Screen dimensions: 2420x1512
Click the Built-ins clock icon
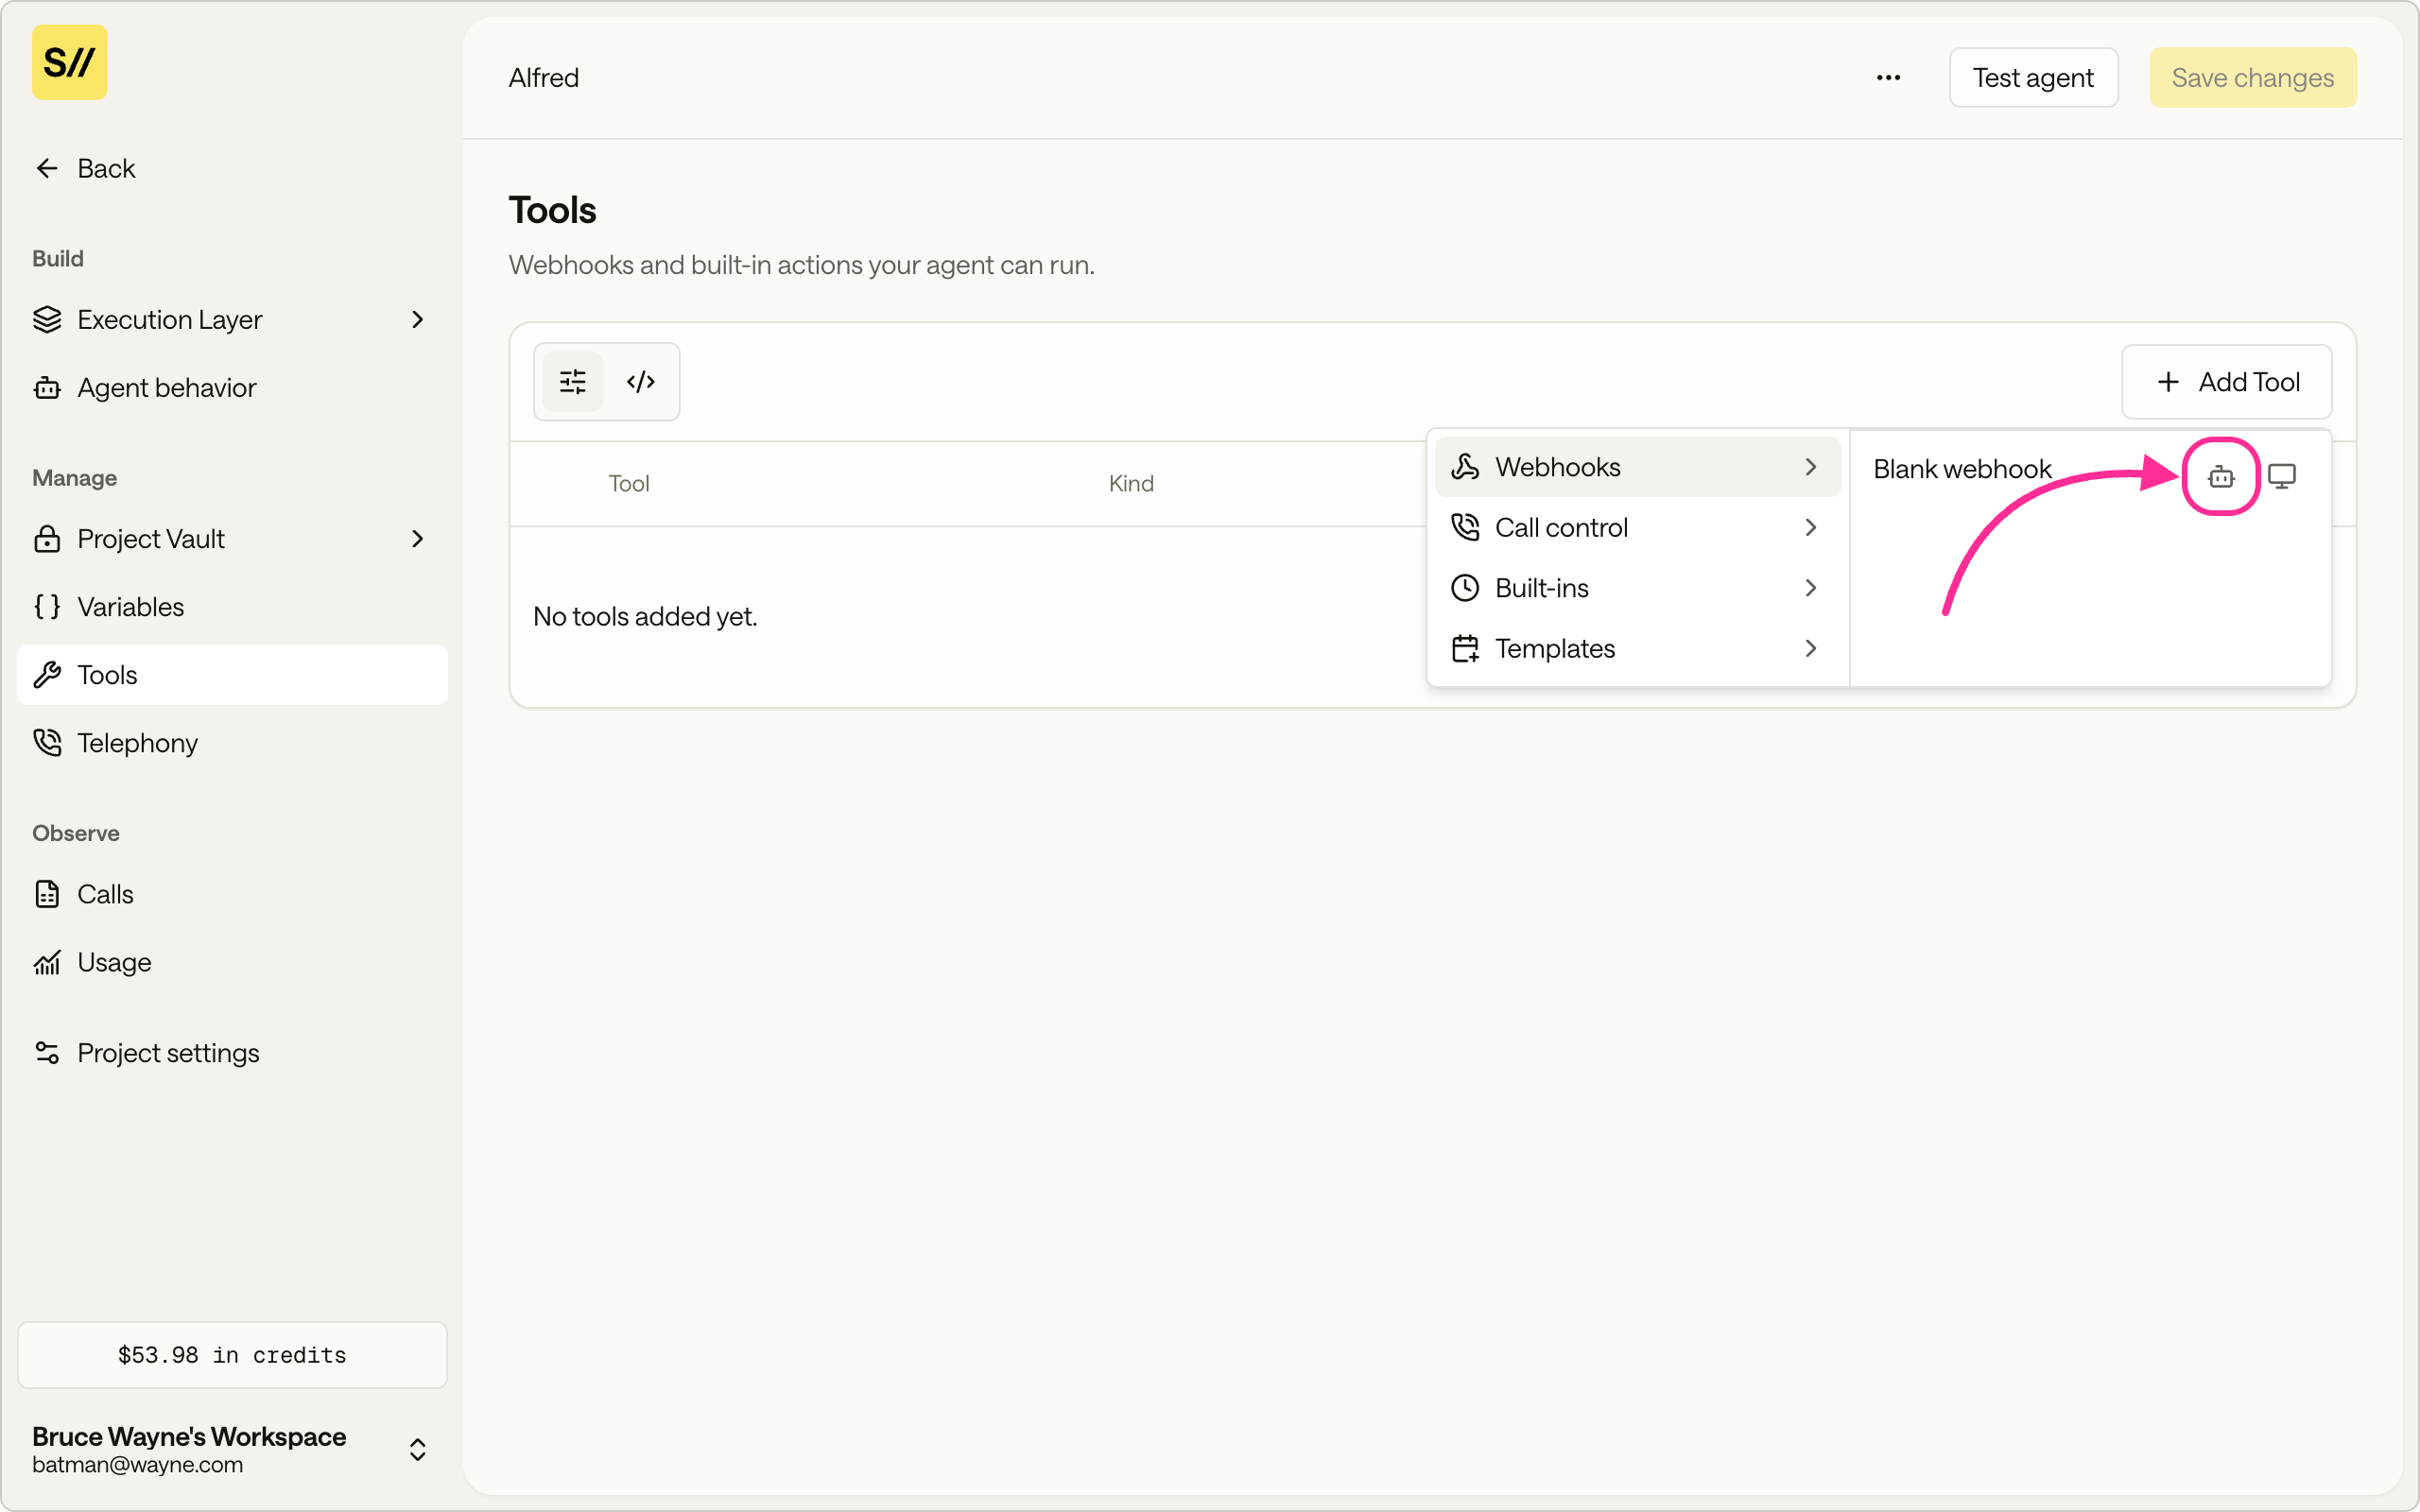tap(1465, 588)
